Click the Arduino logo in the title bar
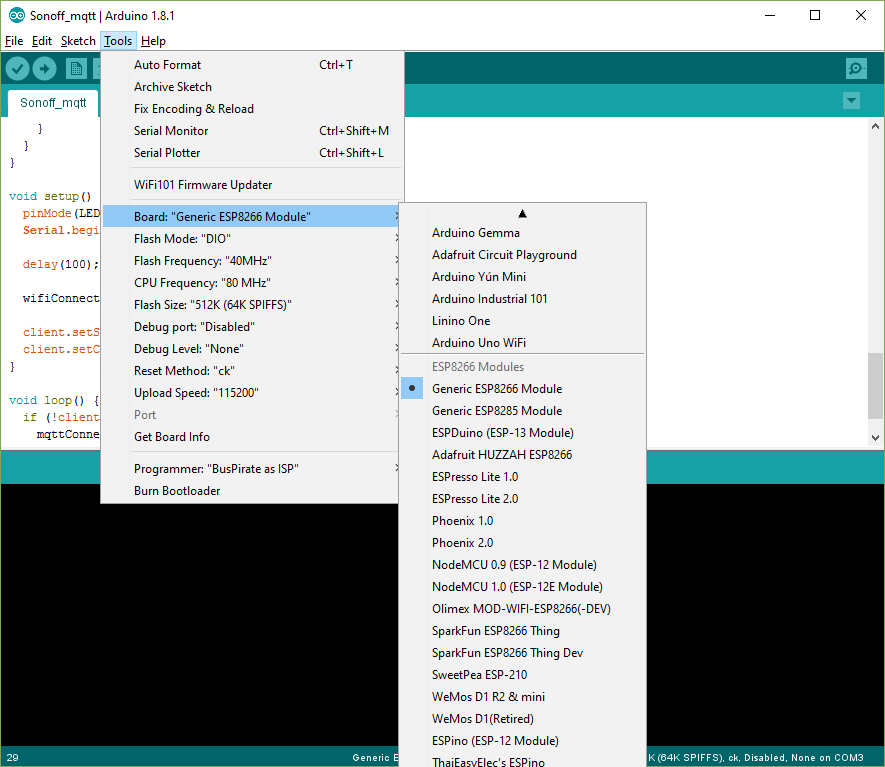Viewport: 885px width, 767px height. click(x=17, y=15)
